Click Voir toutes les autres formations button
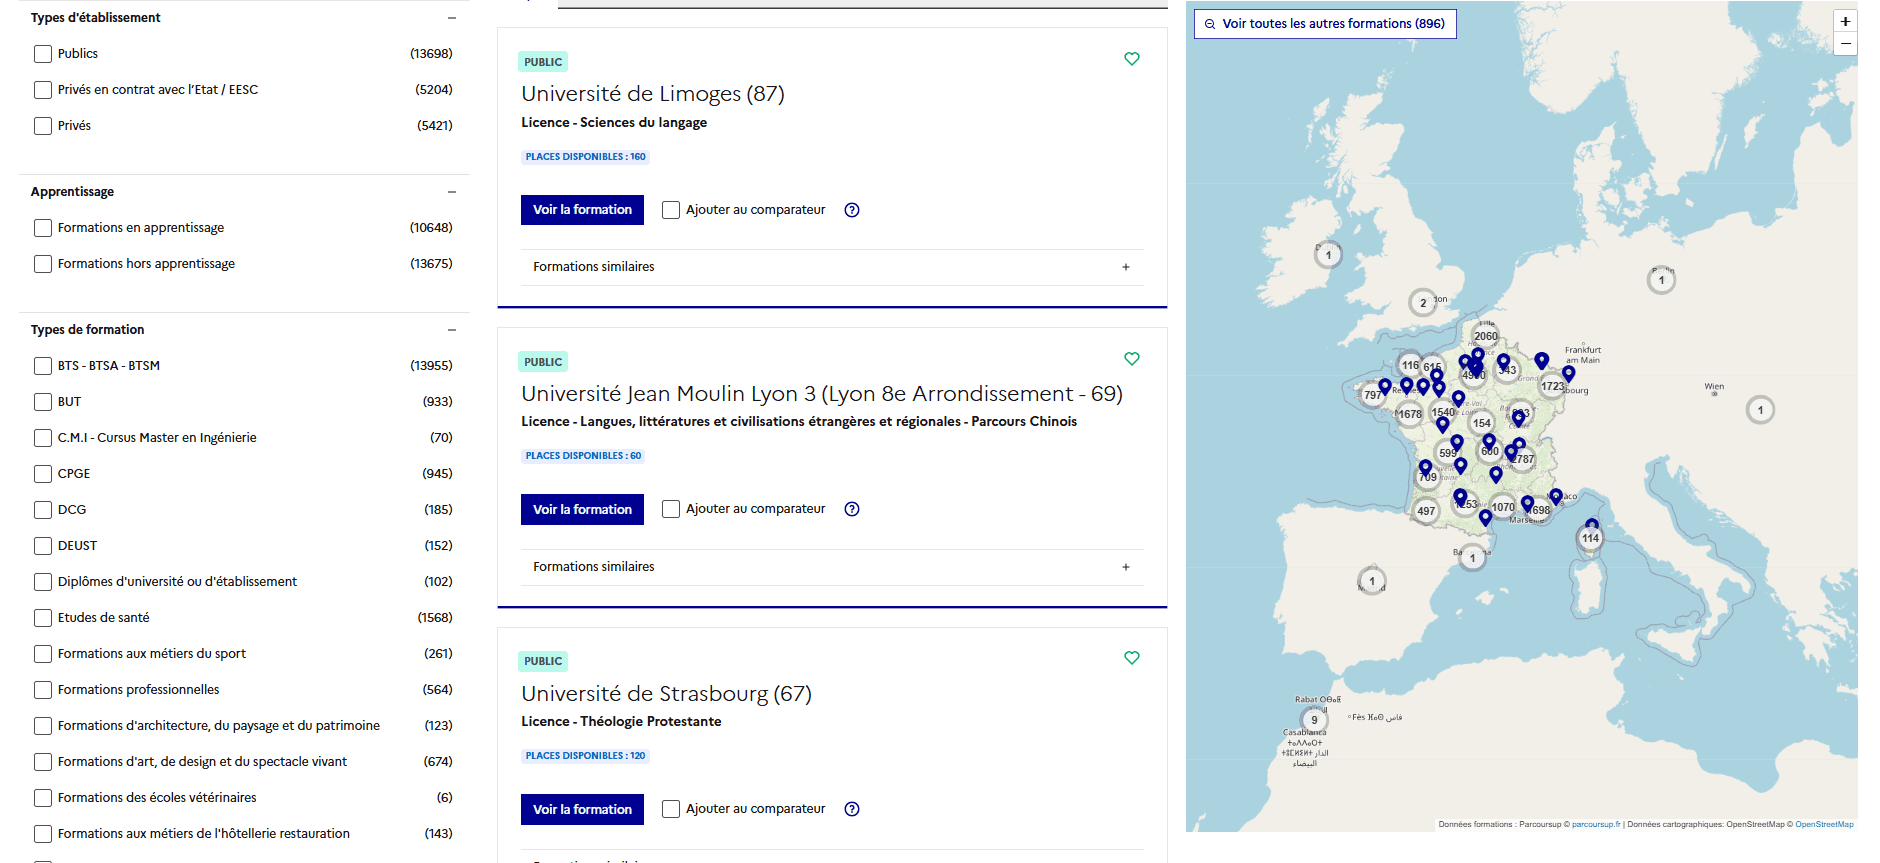 [x=1325, y=24]
